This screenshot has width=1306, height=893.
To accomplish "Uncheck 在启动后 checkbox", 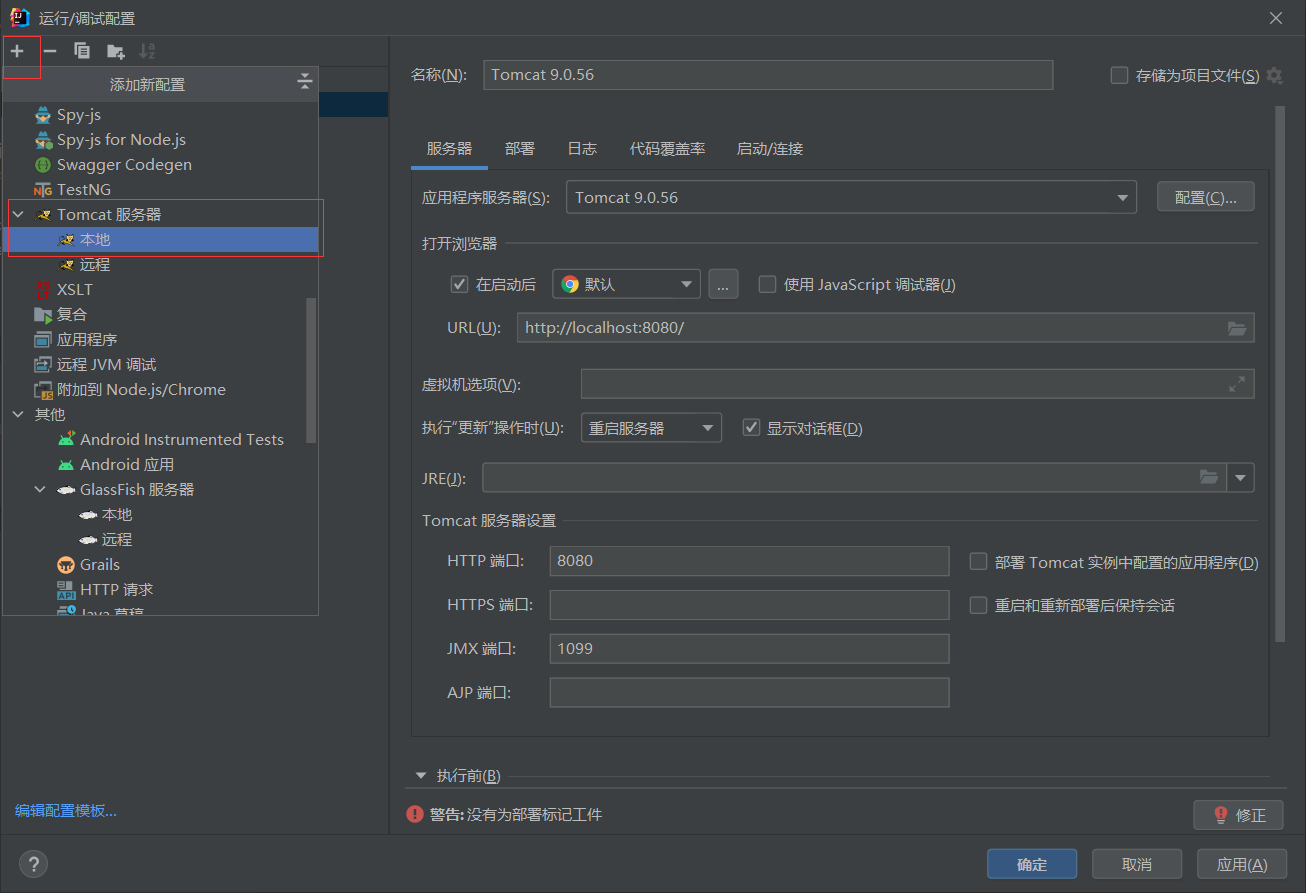I will (x=460, y=284).
